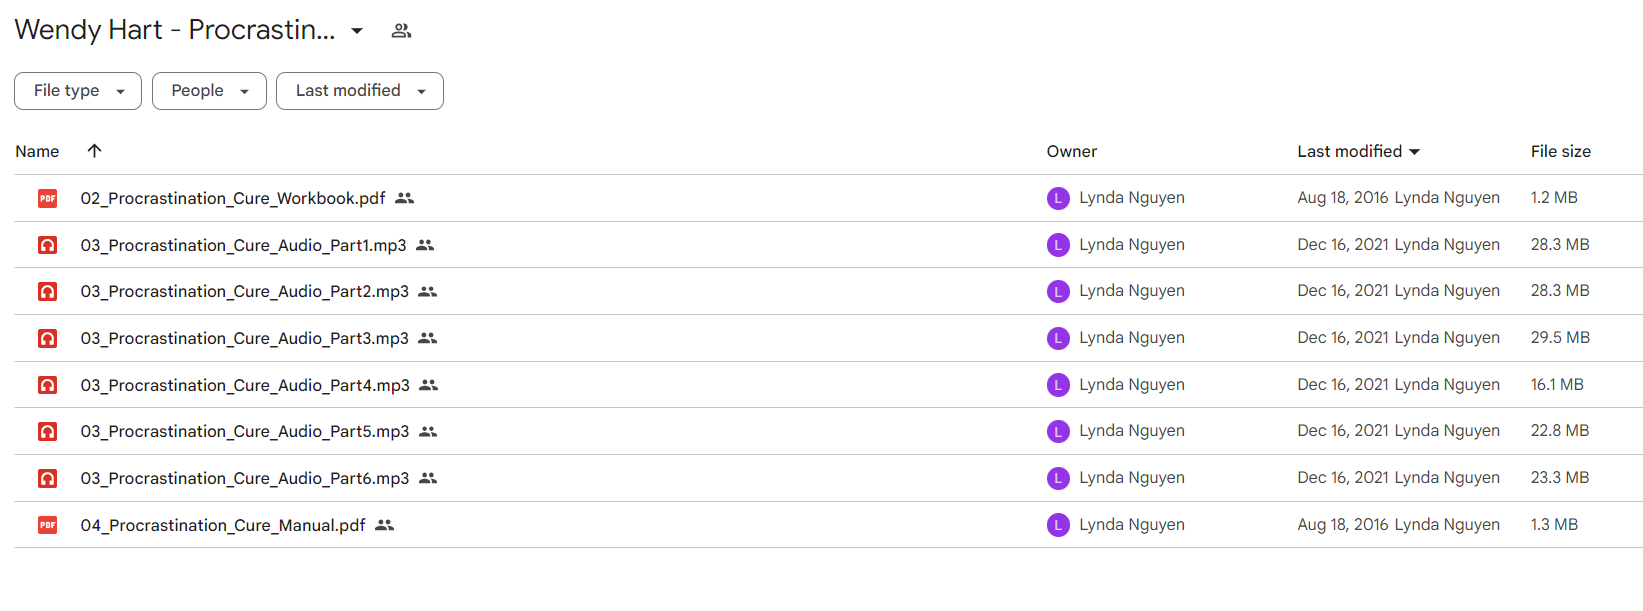Select 03_Procrastination_Cure_Audio_Part5.mp3 file name
The height and width of the screenshot is (611, 1643).
click(x=245, y=432)
